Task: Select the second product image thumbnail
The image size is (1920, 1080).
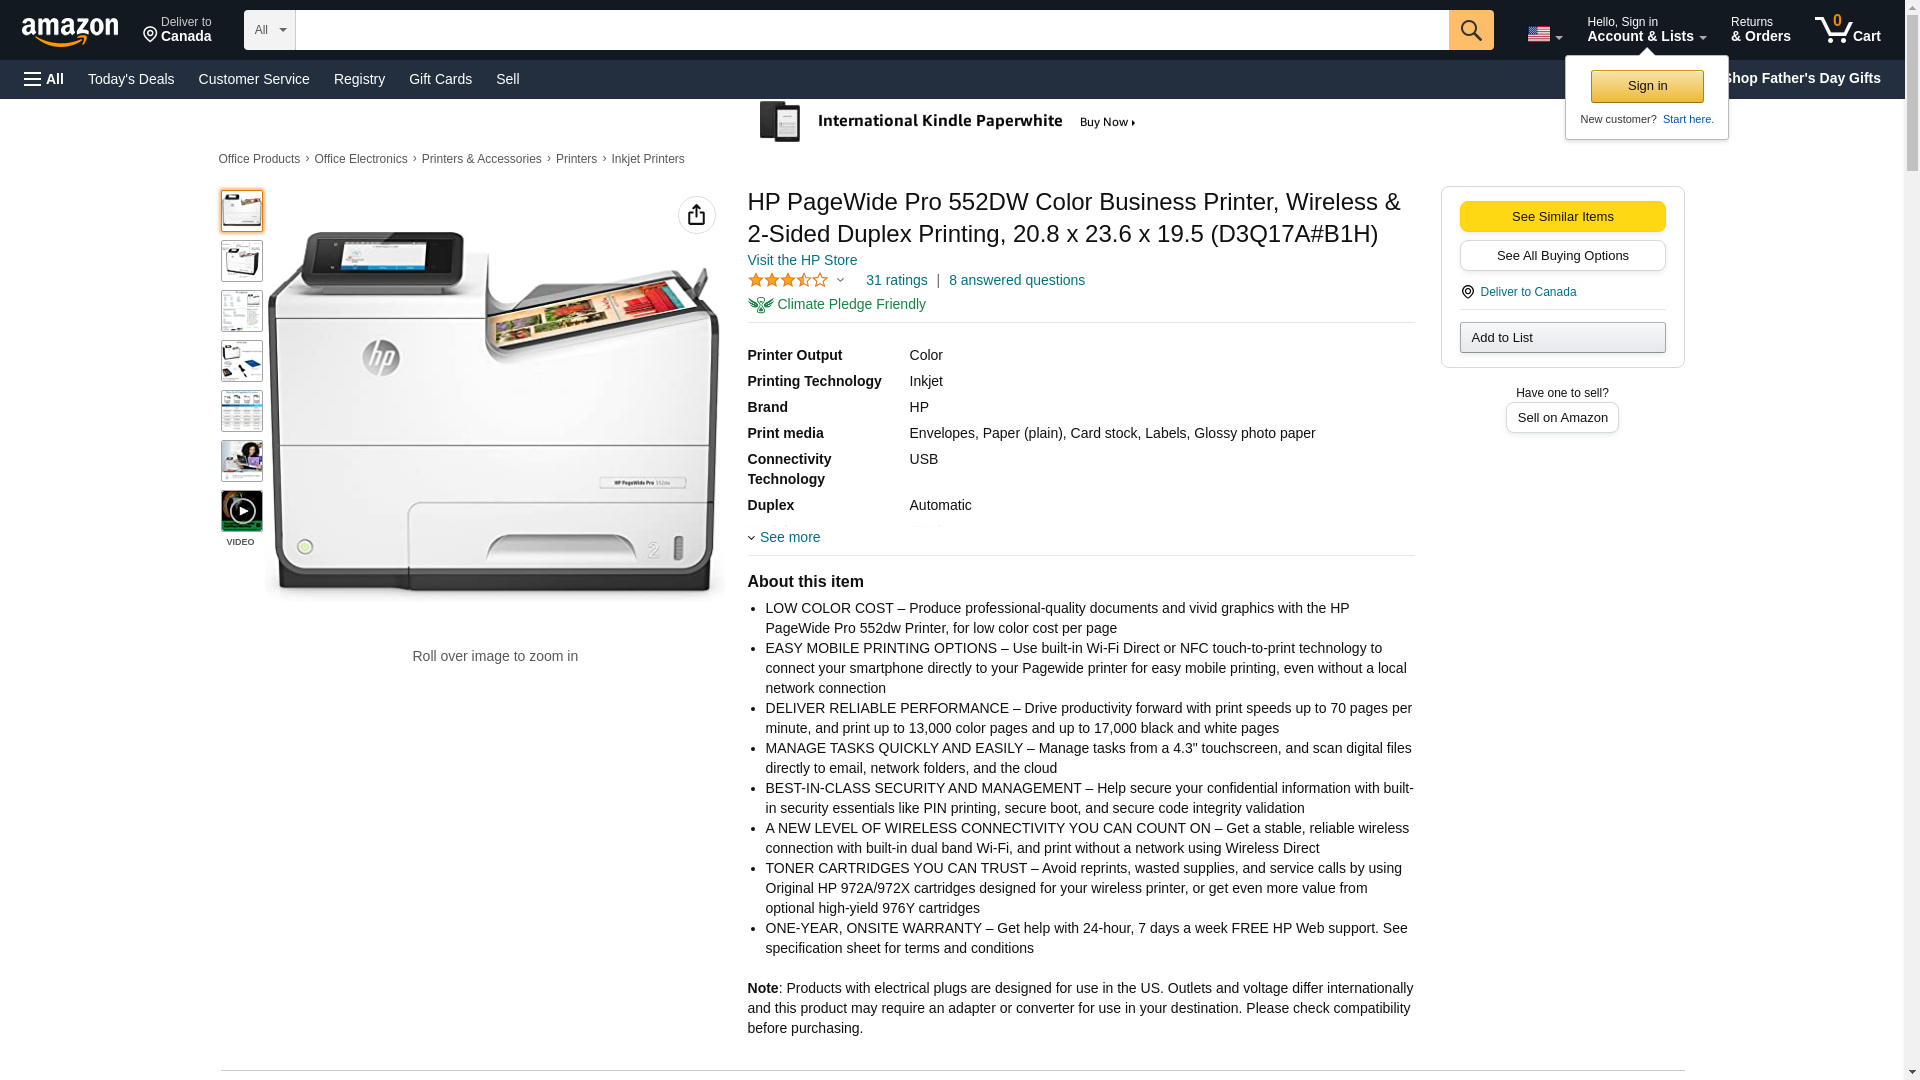Action: click(241, 261)
